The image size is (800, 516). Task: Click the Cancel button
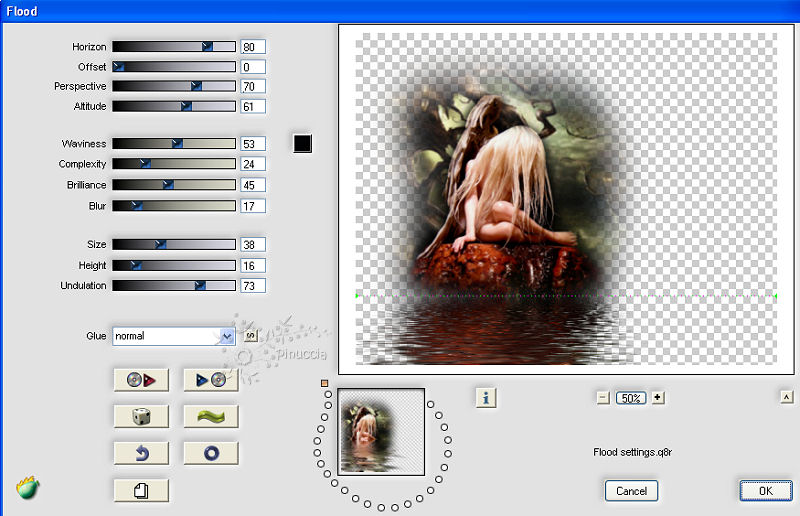[x=631, y=490]
